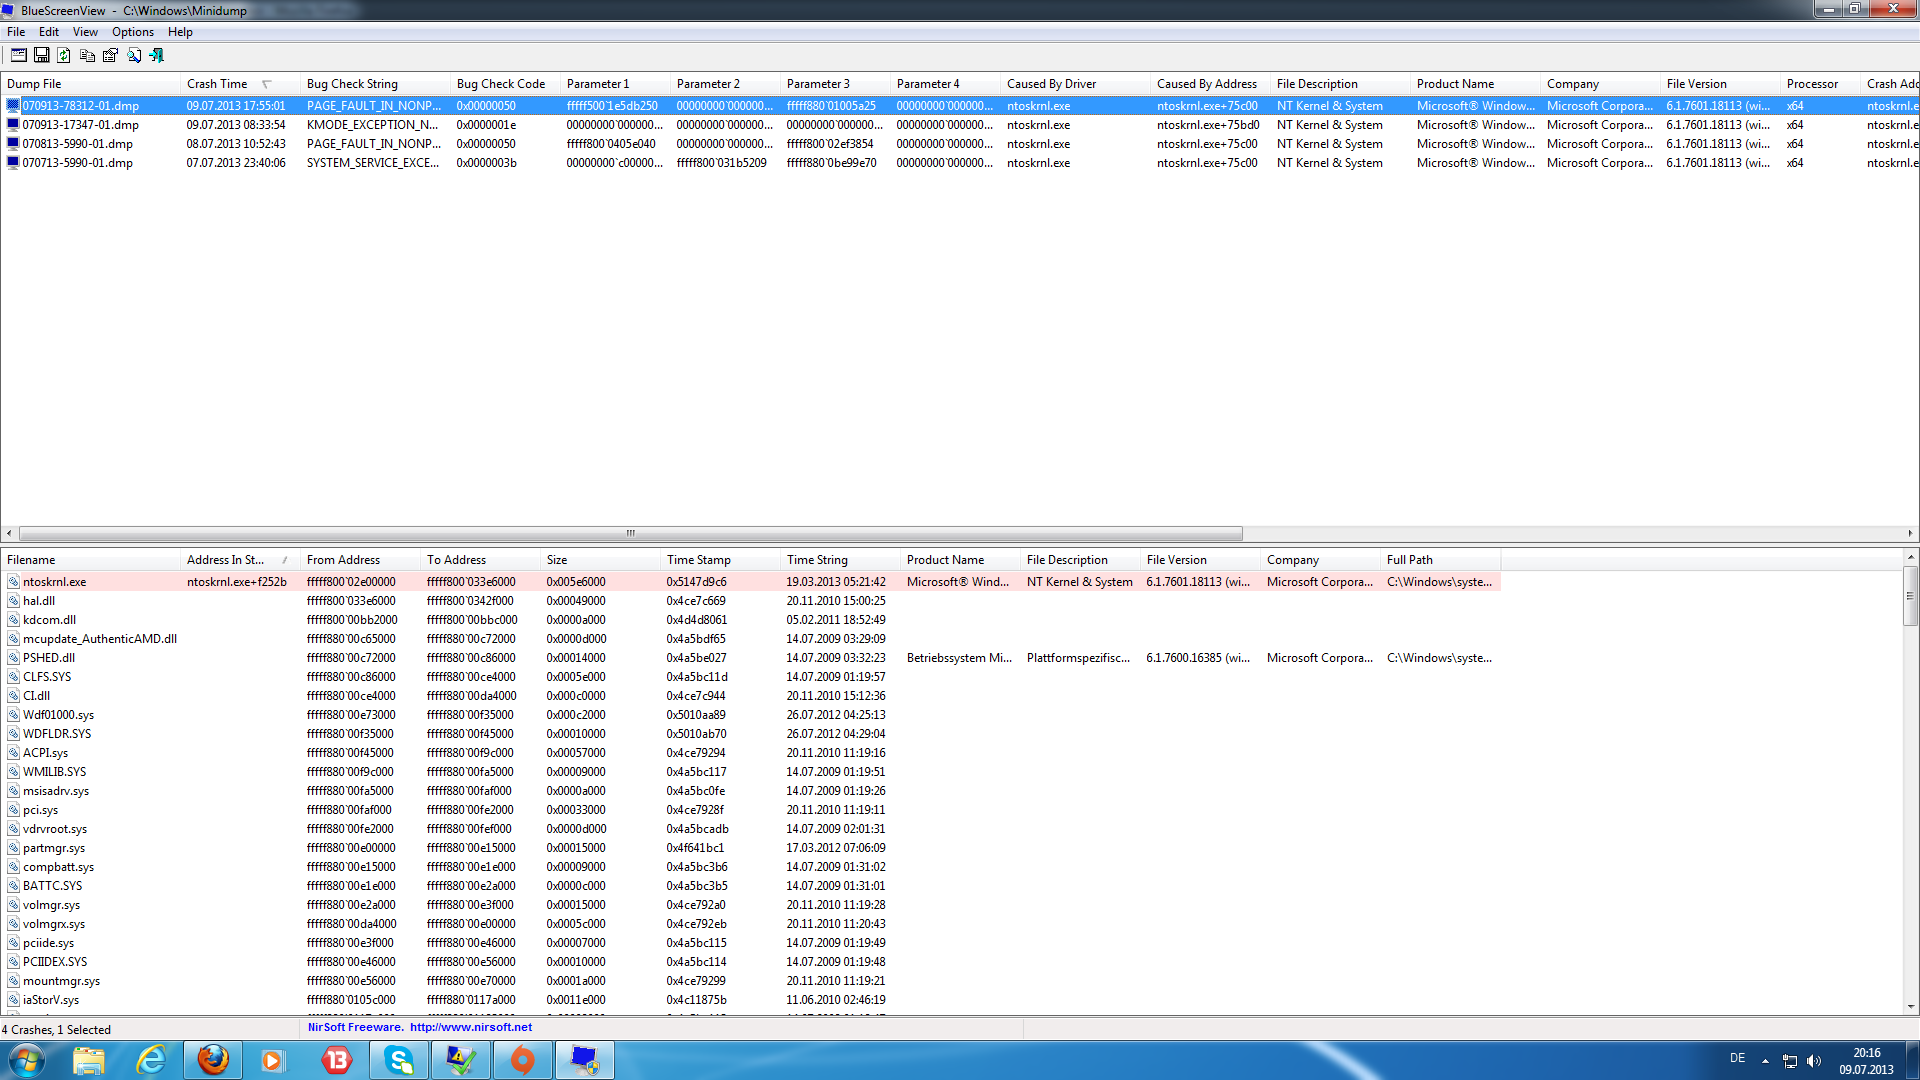Sort by Address In Stack column header
The image size is (1920, 1080).
[x=225, y=560]
